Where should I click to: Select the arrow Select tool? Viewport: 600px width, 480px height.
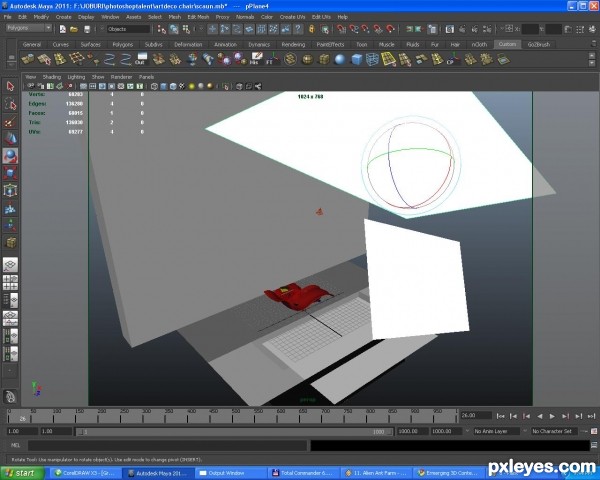(10, 86)
